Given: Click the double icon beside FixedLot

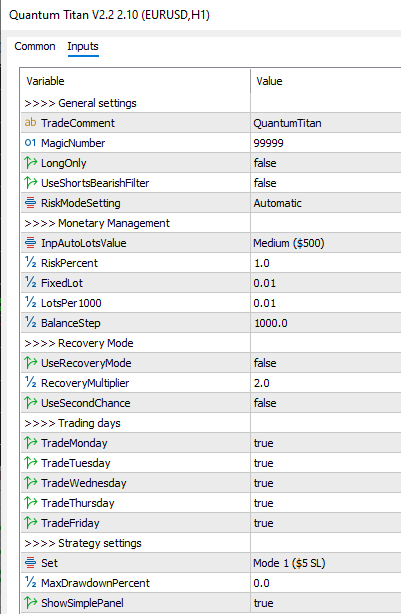Looking at the screenshot, I should (x=31, y=282).
